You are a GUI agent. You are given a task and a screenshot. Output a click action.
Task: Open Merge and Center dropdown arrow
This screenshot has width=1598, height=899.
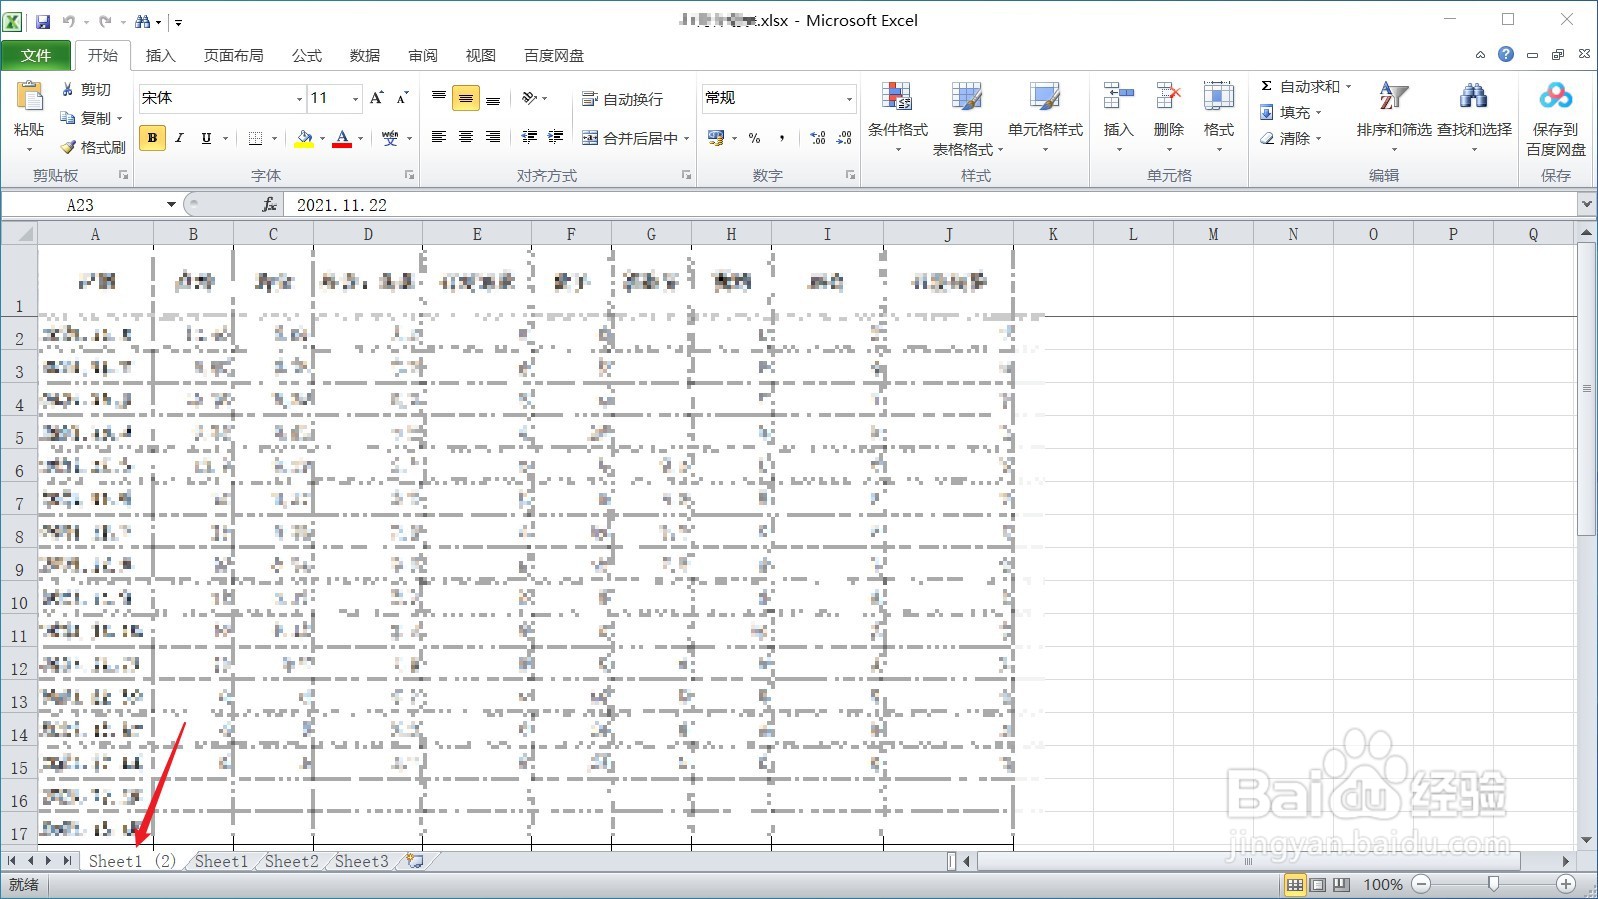[686, 138]
